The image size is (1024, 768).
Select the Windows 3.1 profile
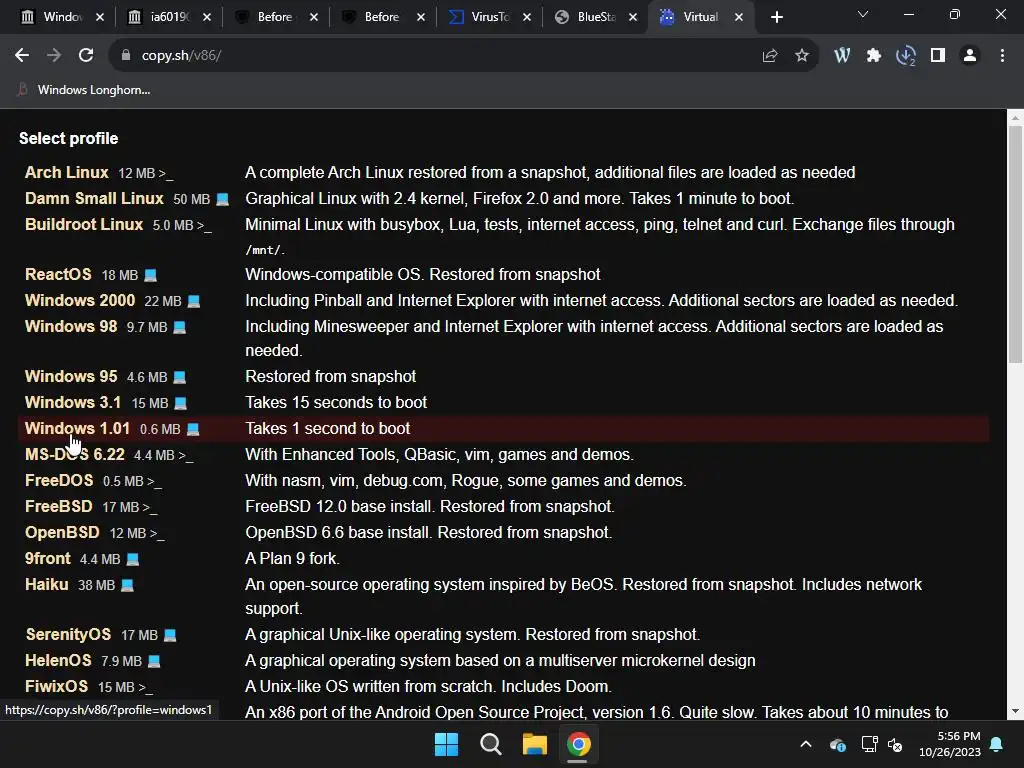[72, 402]
